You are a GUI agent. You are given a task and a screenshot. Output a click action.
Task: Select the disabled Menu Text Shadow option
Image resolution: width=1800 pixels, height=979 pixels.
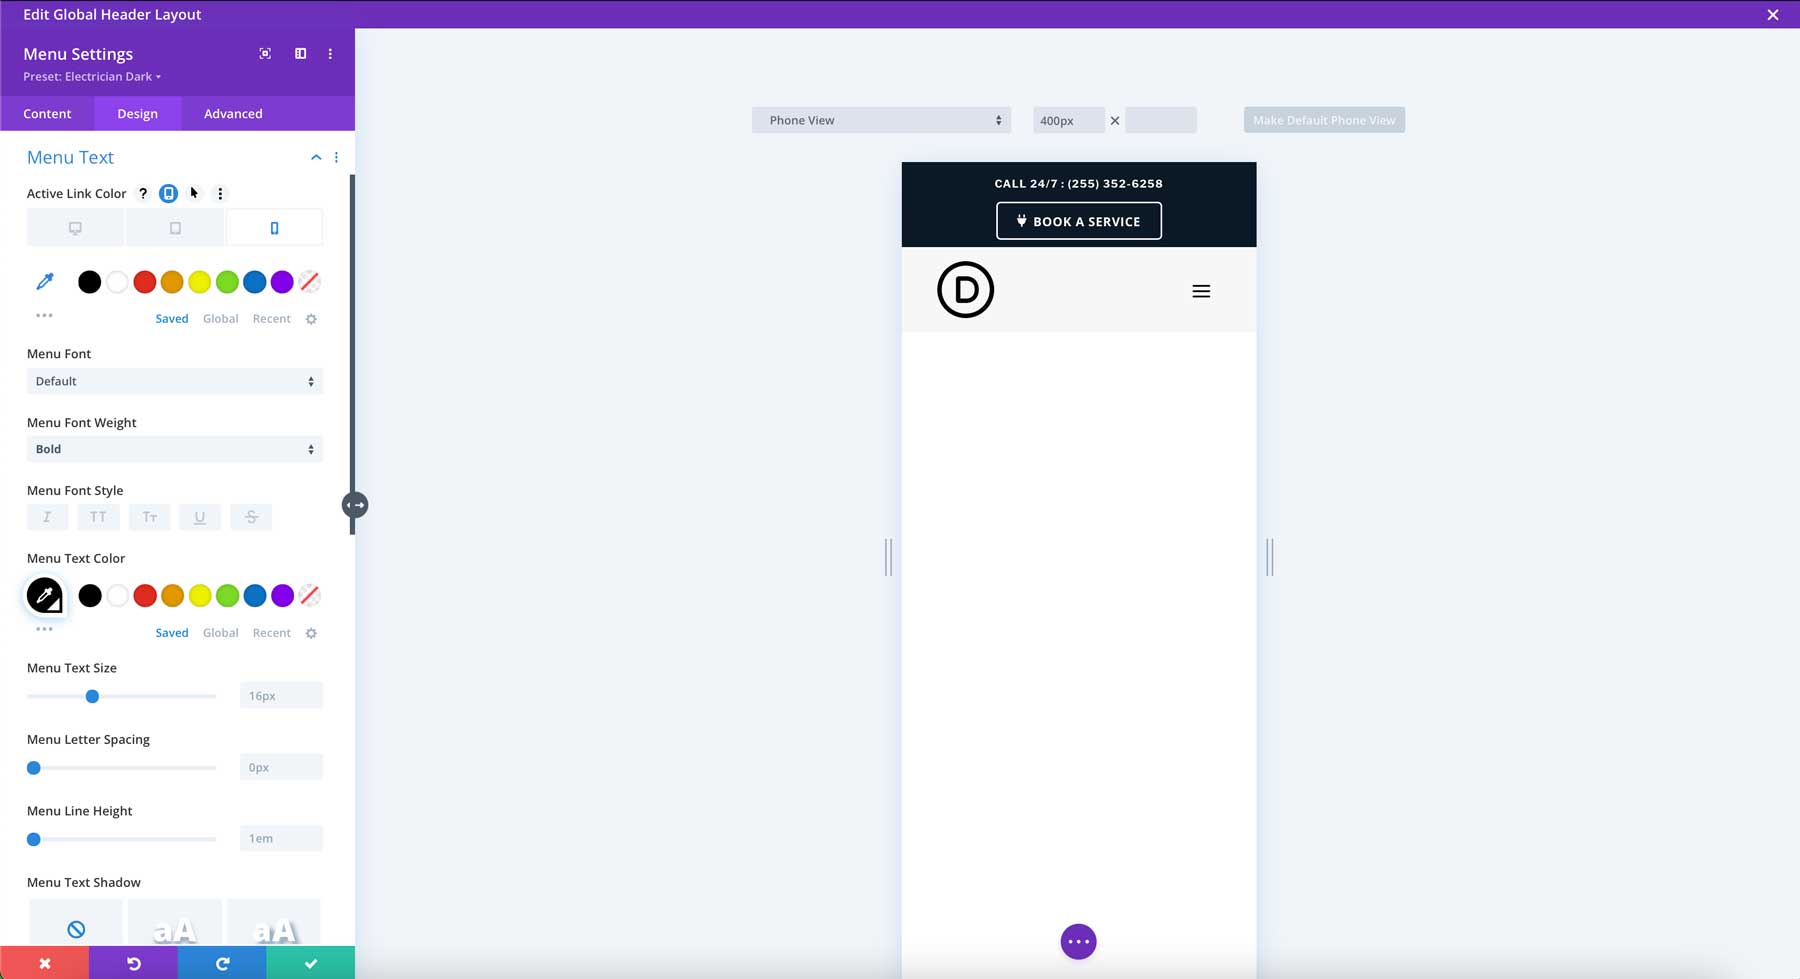tap(75, 928)
